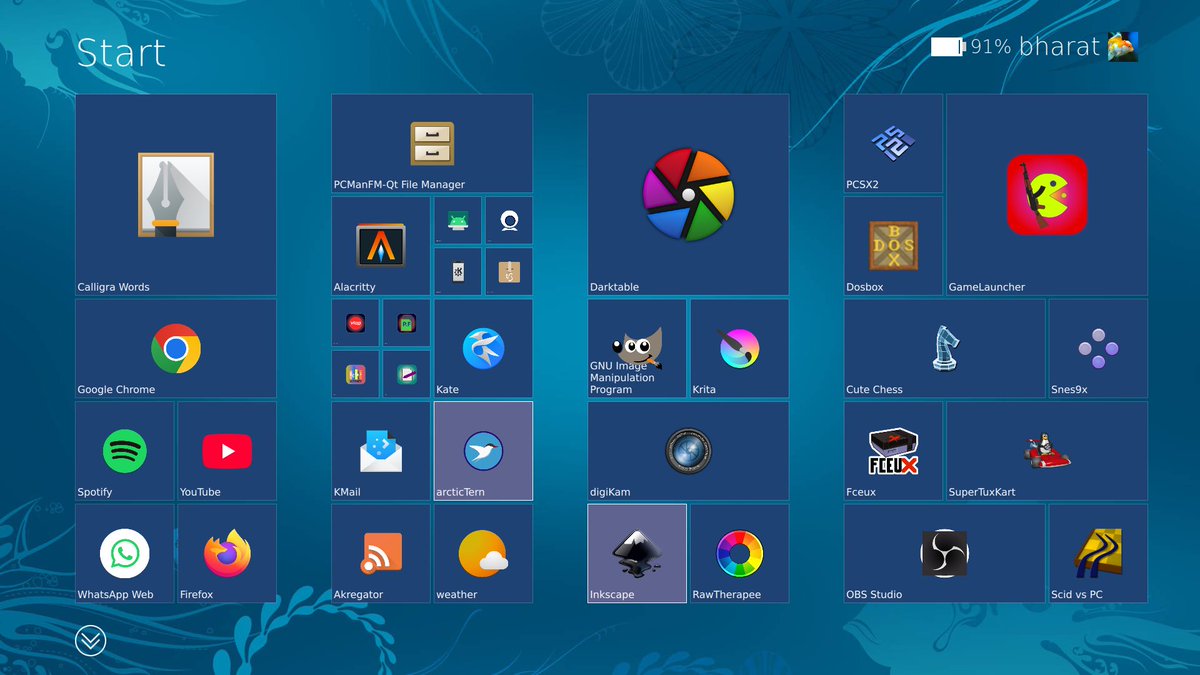Viewport: 1200px width, 675px height.
Task: Open the small red round-logo tile
Action: coord(355,323)
